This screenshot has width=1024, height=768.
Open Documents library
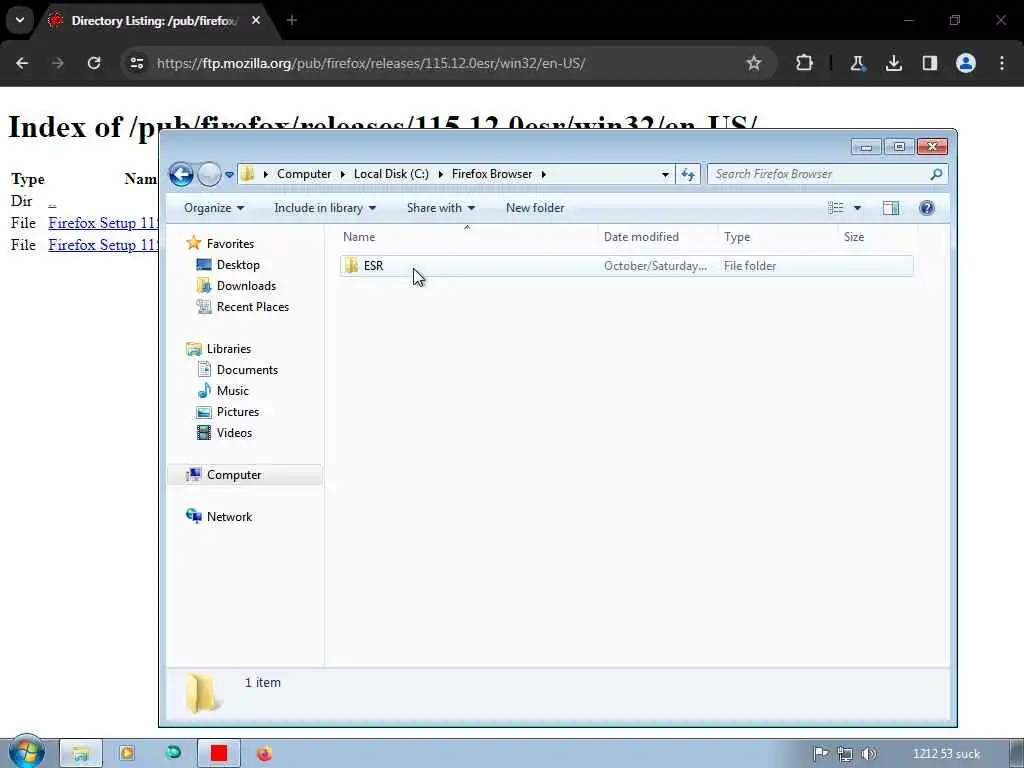coord(247,370)
